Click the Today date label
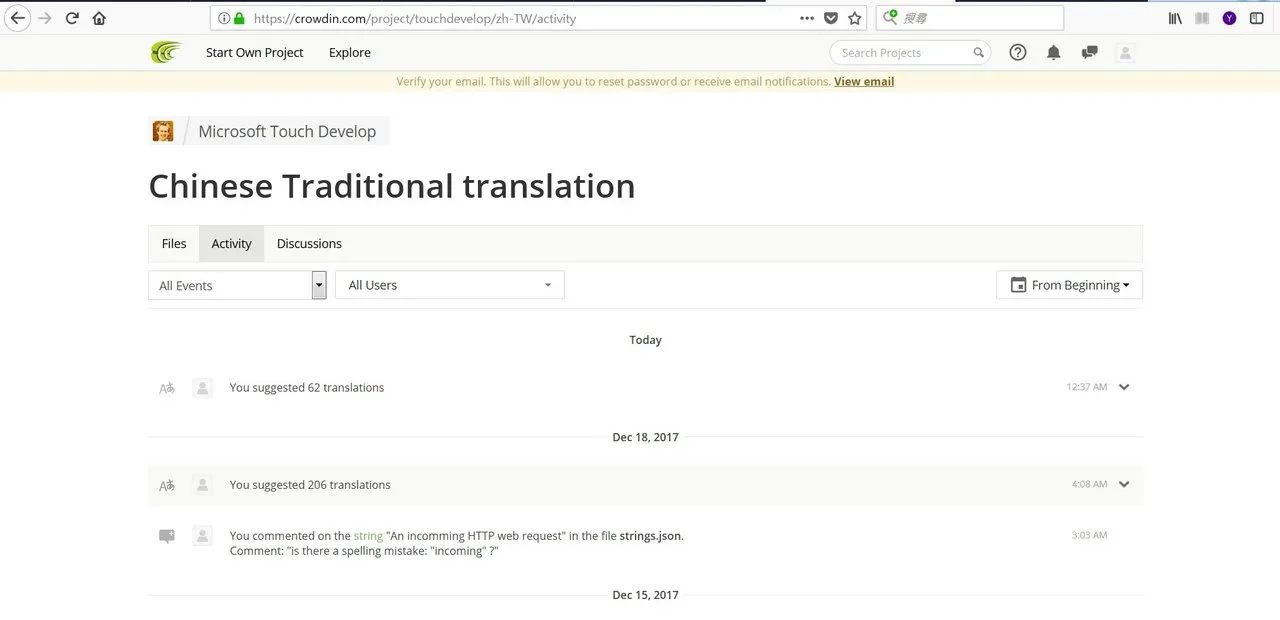This screenshot has height=620, width=1280. [x=645, y=340]
